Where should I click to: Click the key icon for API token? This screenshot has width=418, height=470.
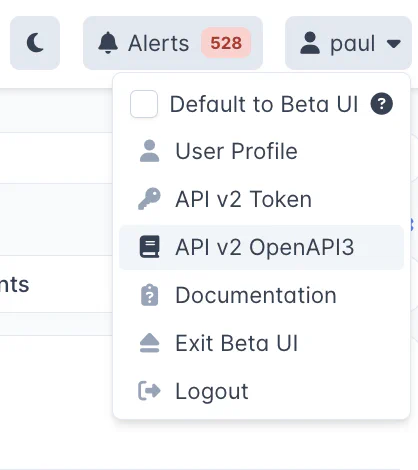pos(149,199)
